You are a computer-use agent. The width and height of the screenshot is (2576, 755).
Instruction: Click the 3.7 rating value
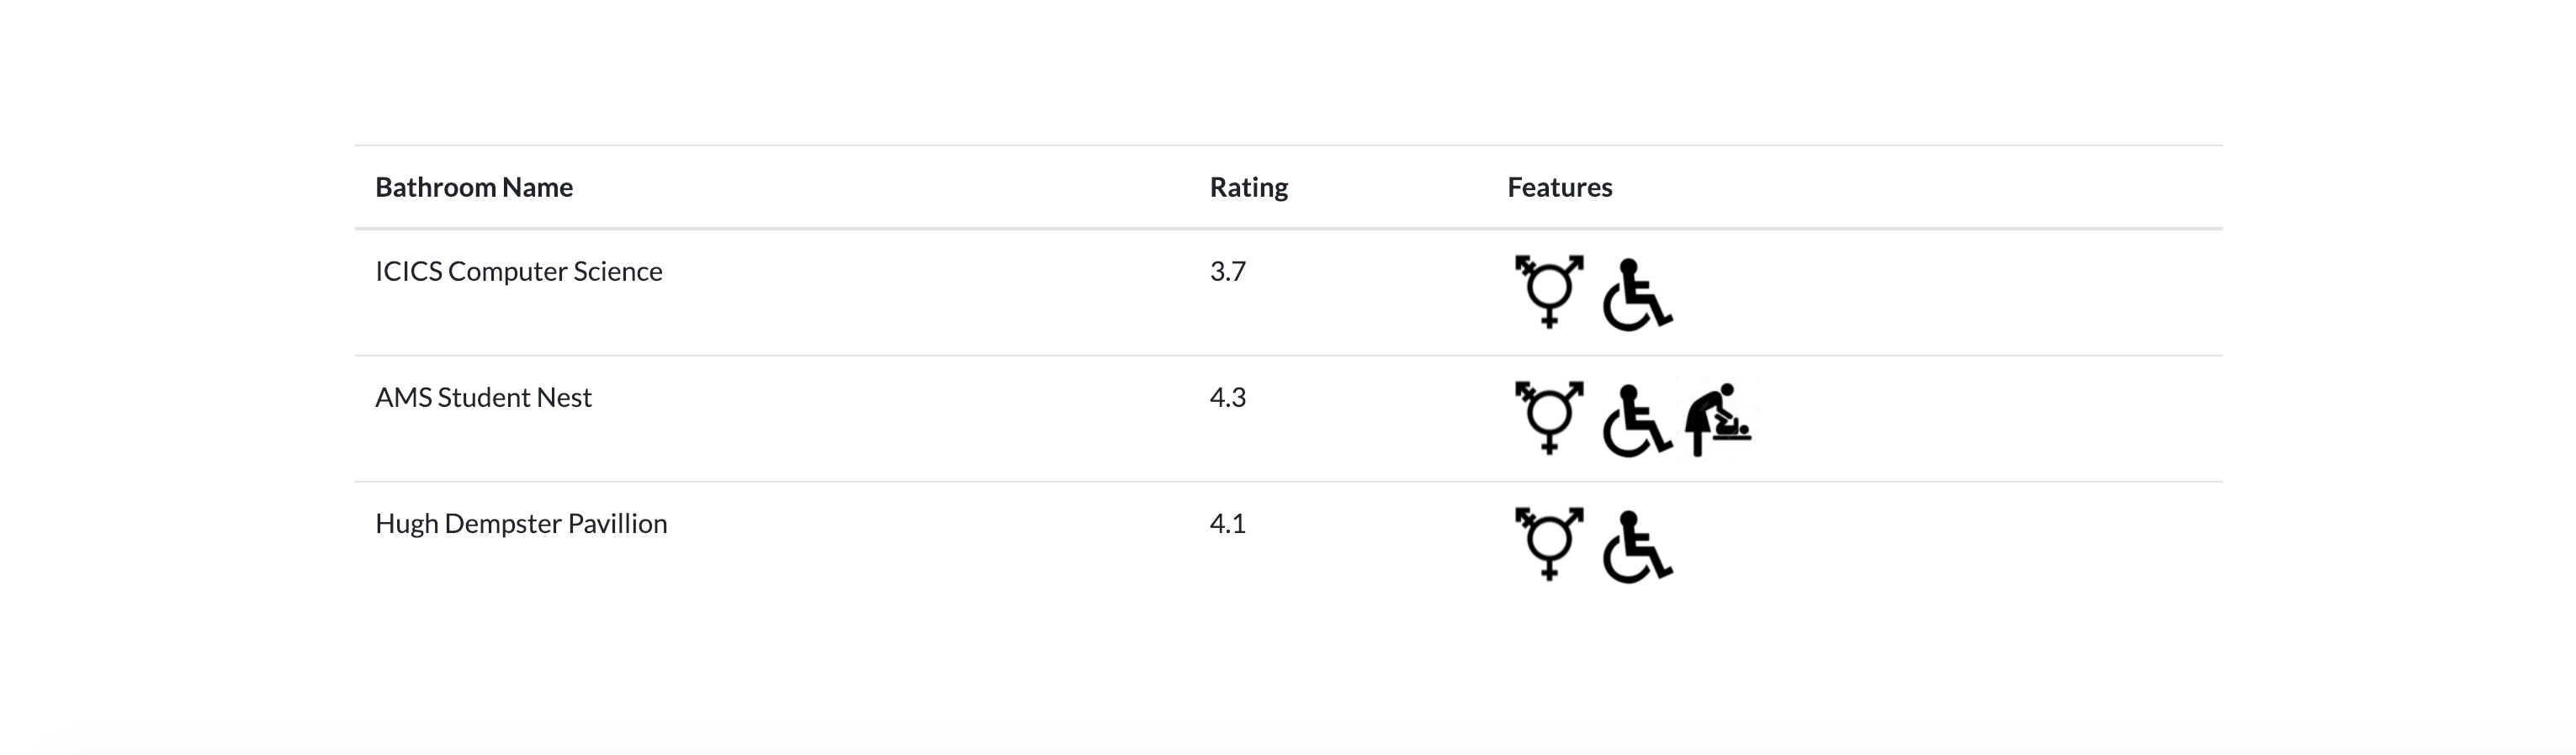click(1228, 271)
